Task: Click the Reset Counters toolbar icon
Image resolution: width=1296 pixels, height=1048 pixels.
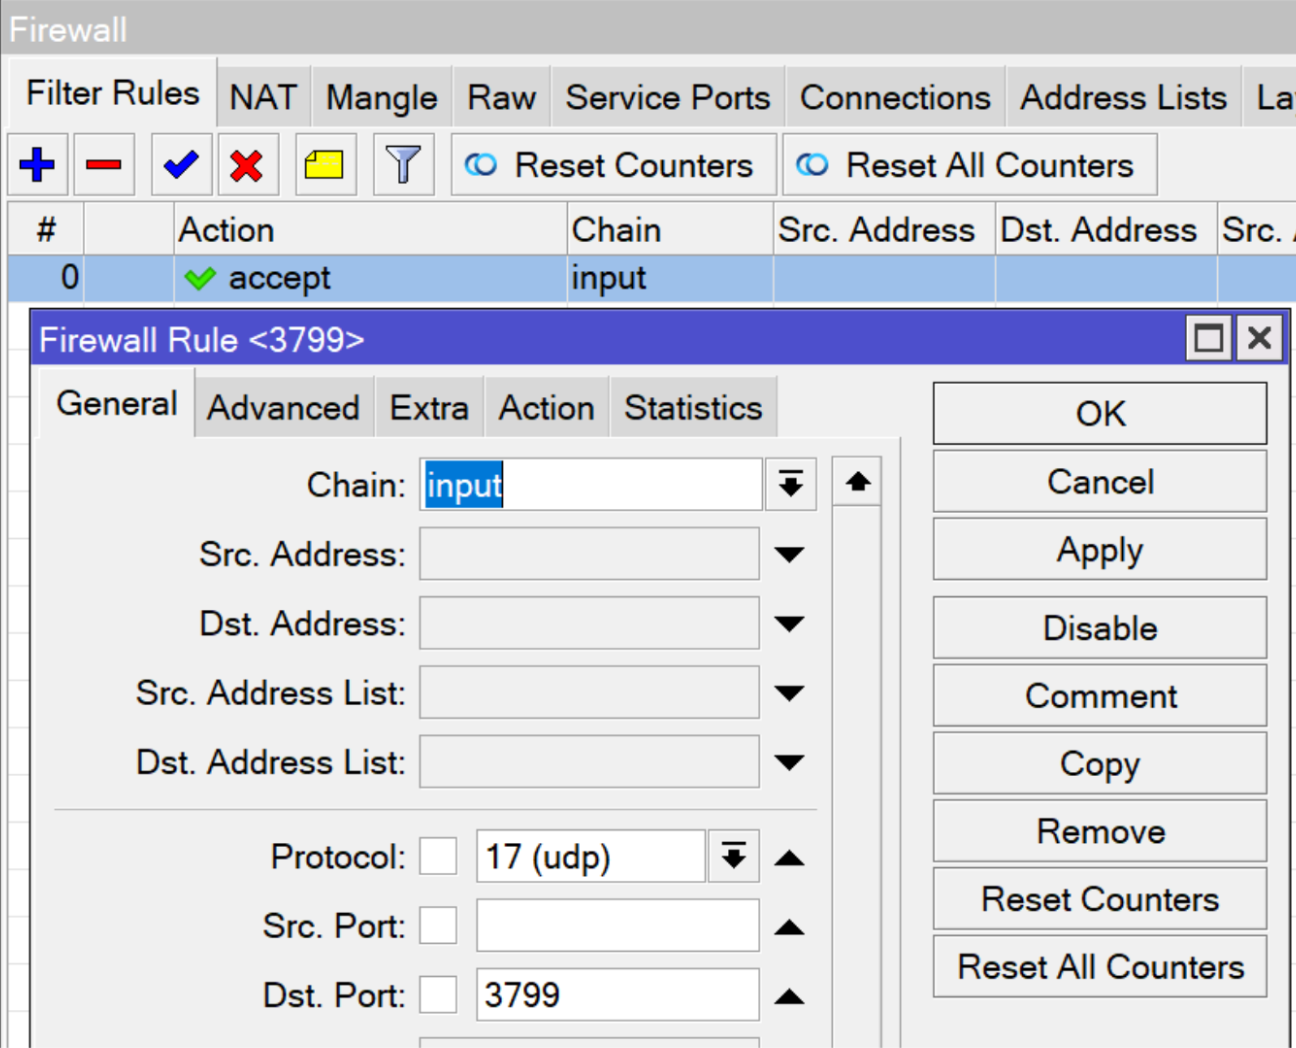Action: click(x=613, y=164)
